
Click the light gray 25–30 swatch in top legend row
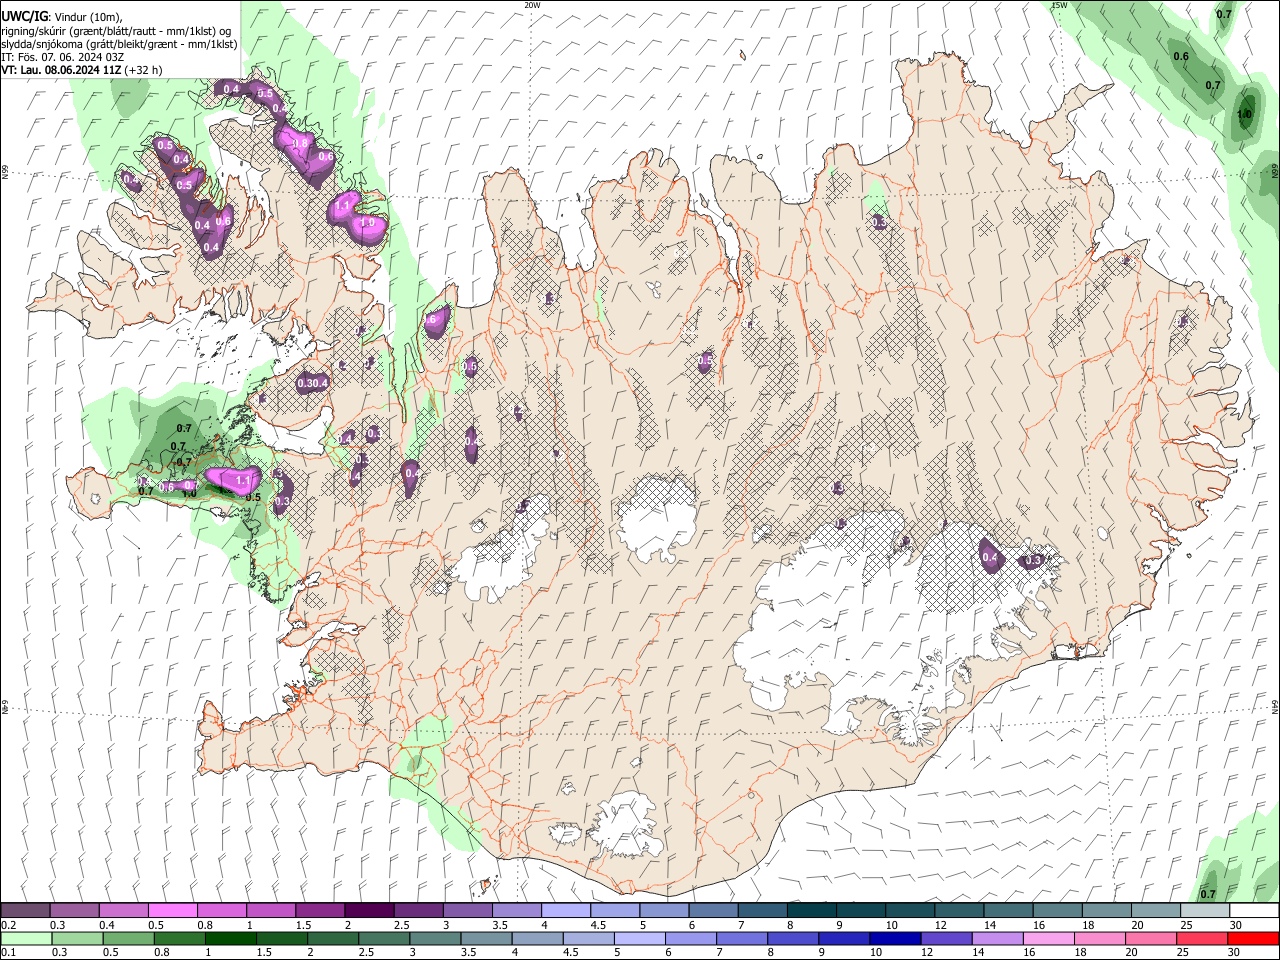pyautogui.click(x=1205, y=911)
